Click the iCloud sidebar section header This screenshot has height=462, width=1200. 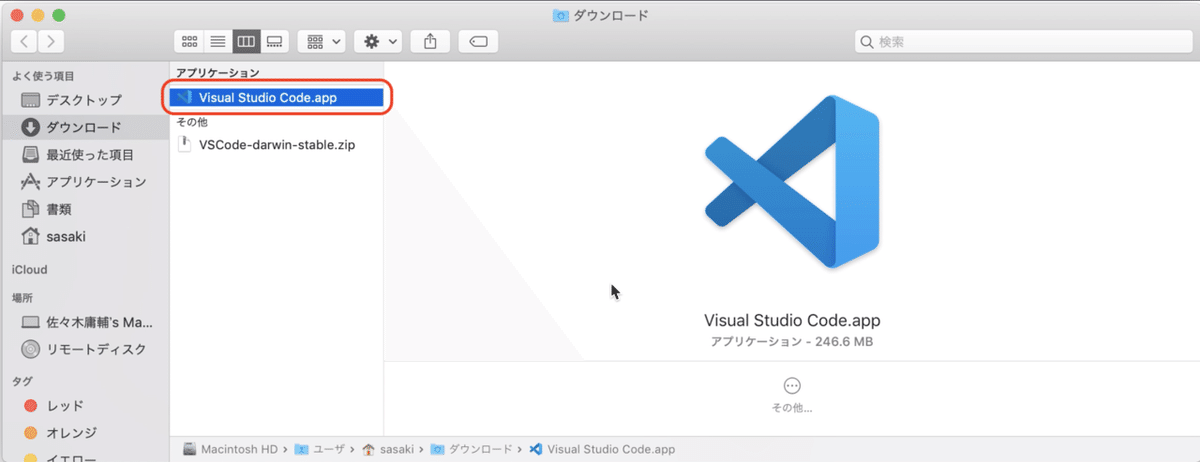(x=29, y=270)
